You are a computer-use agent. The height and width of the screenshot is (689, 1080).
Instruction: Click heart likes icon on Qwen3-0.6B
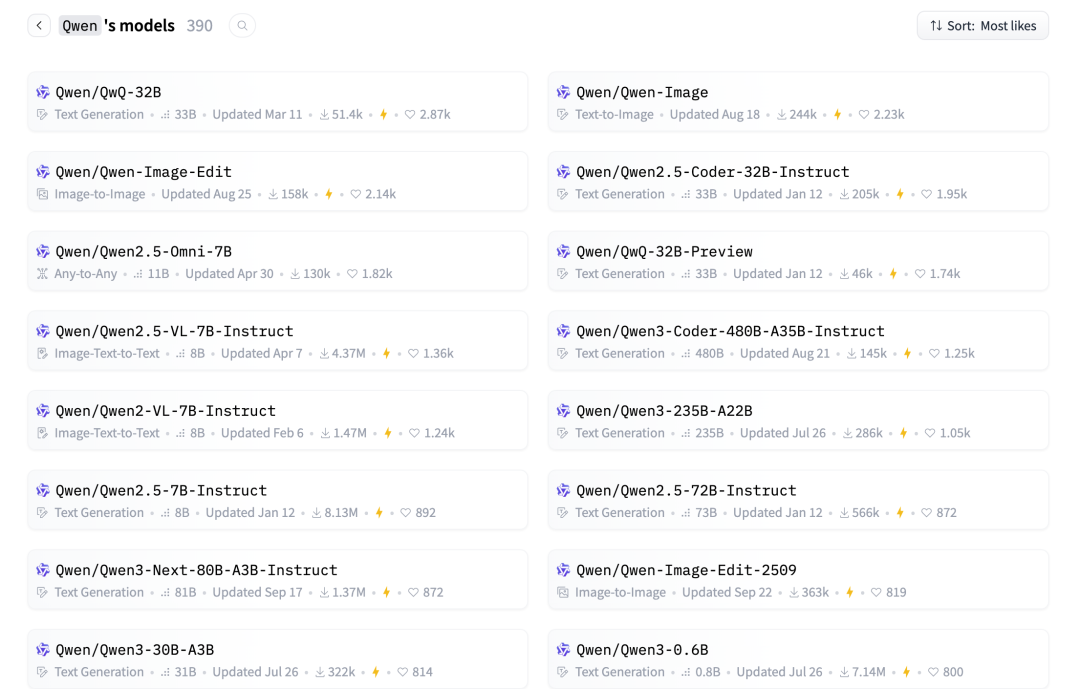(x=933, y=672)
